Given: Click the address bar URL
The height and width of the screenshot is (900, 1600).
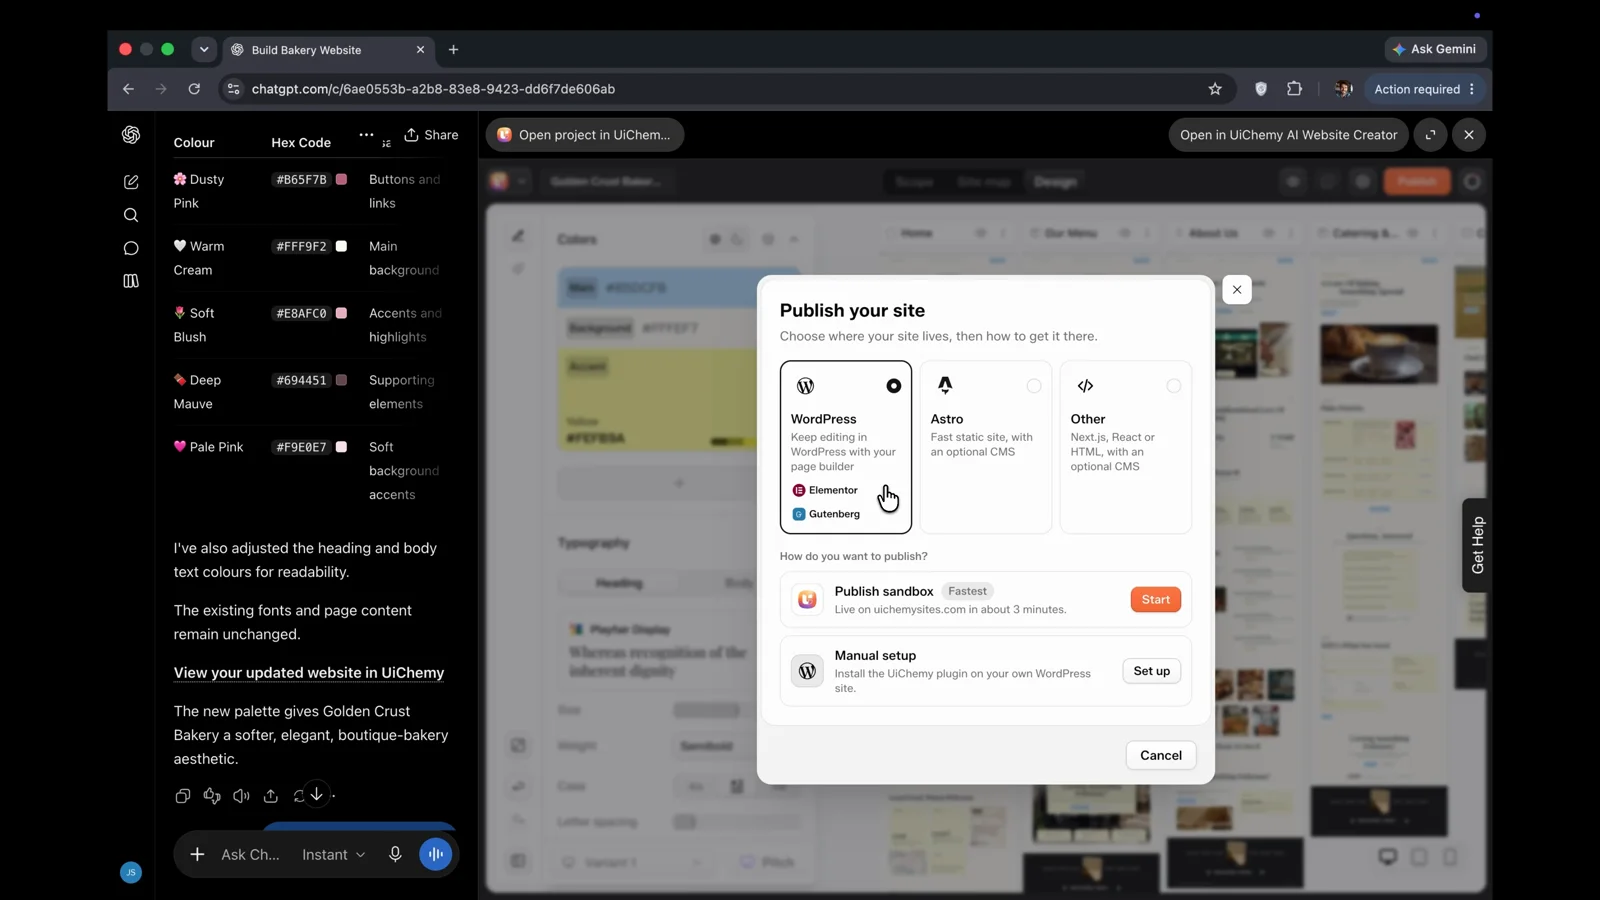Looking at the screenshot, I should point(433,89).
